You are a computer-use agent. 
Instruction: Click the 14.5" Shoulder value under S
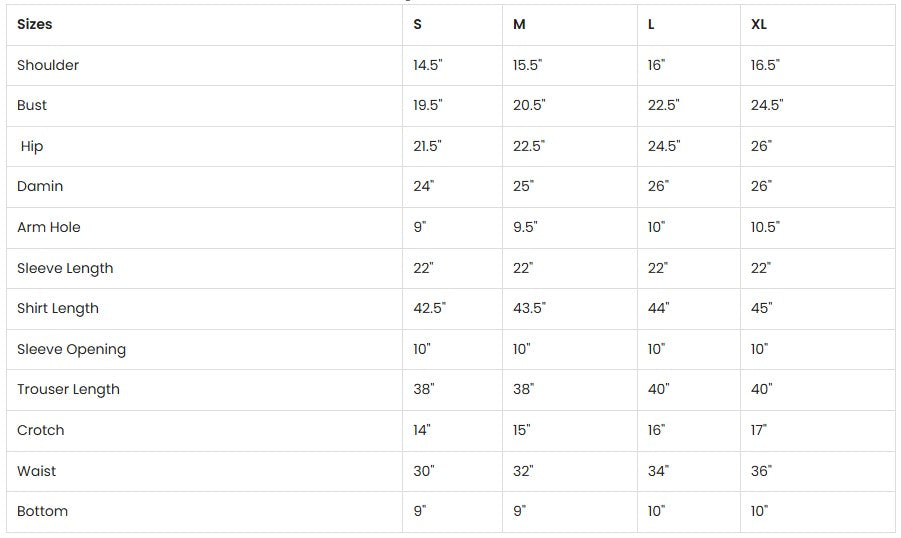[x=428, y=65]
